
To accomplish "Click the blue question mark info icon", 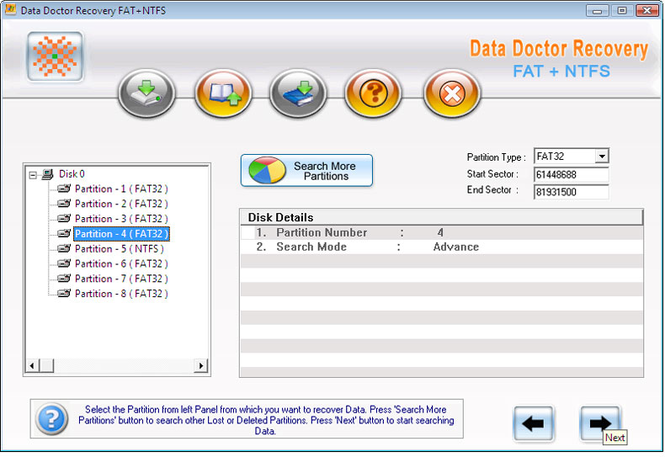I will coord(52,419).
